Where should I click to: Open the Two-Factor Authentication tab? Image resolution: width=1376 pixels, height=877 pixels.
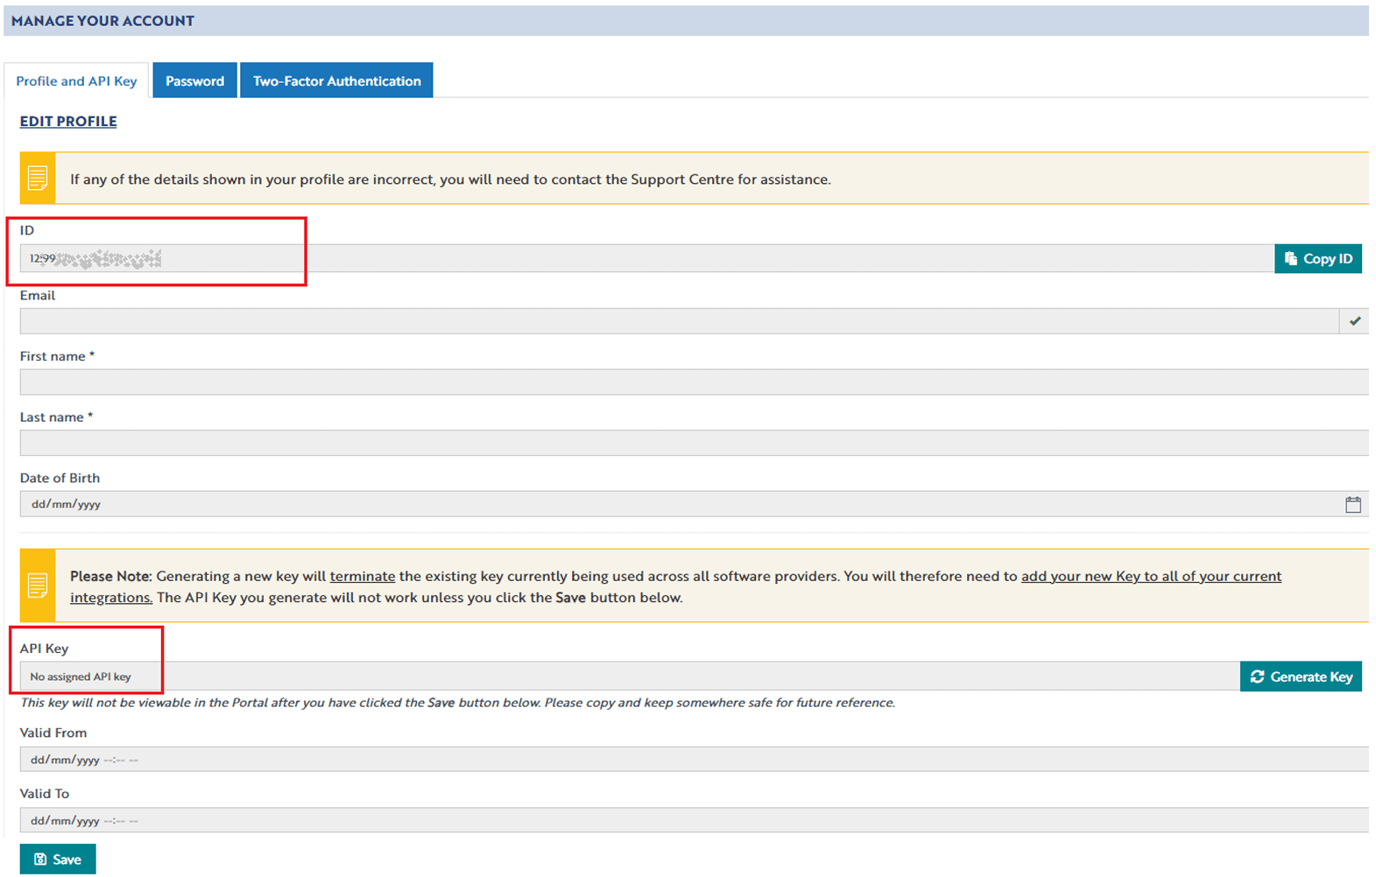[336, 80]
